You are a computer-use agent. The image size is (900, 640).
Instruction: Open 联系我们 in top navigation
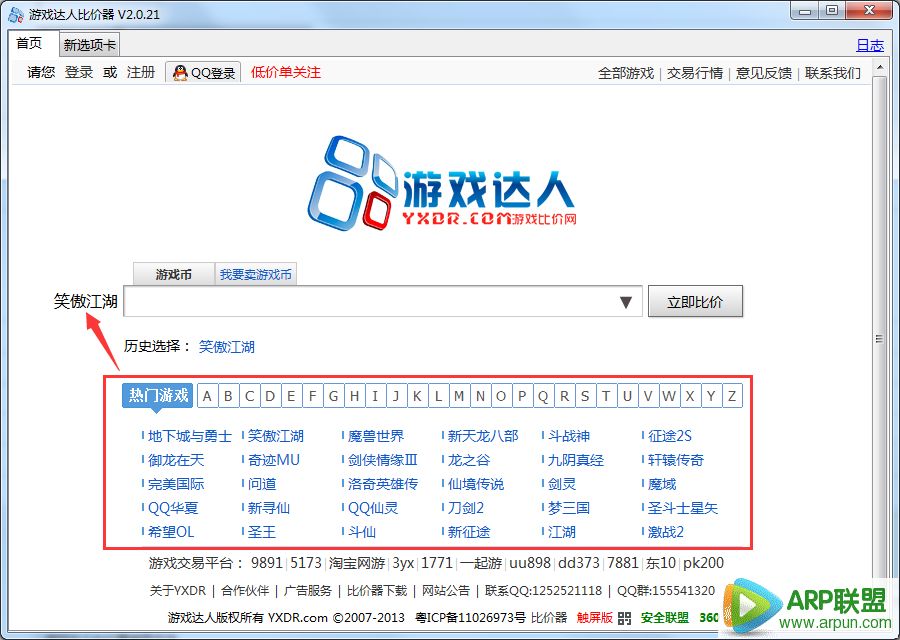pos(832,73)
